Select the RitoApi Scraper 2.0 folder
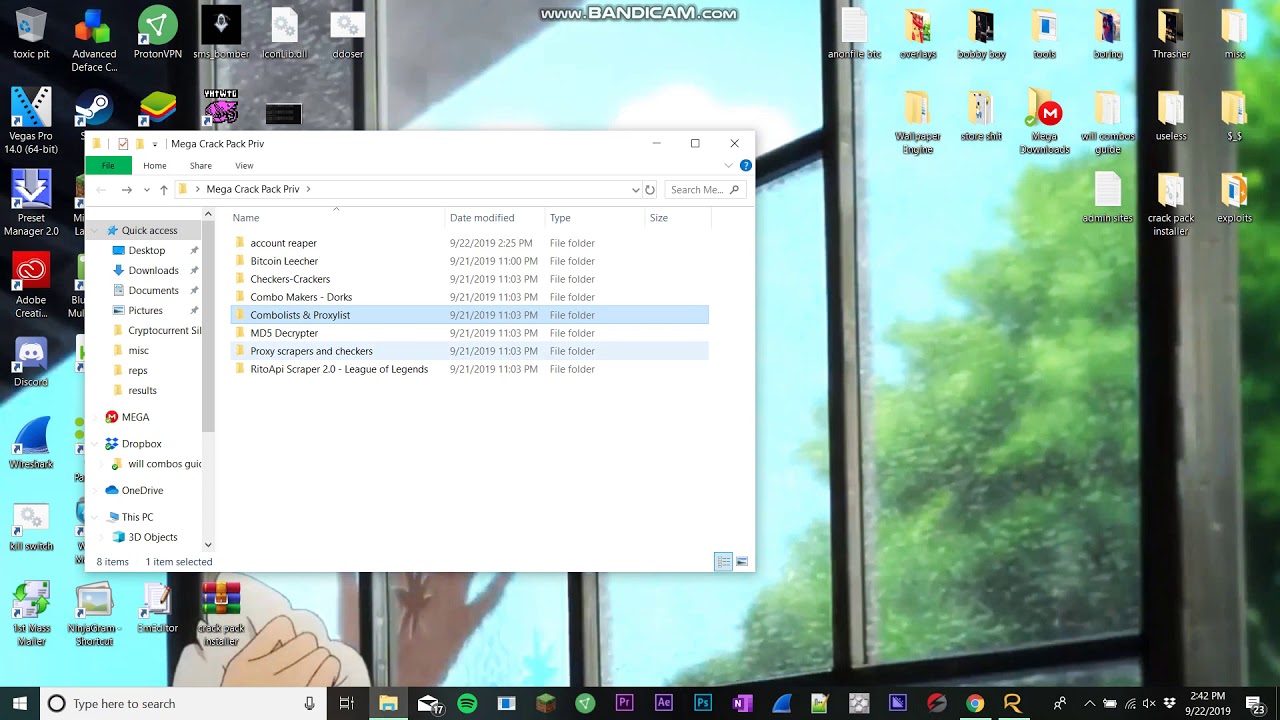 click(x=469, y=369)
